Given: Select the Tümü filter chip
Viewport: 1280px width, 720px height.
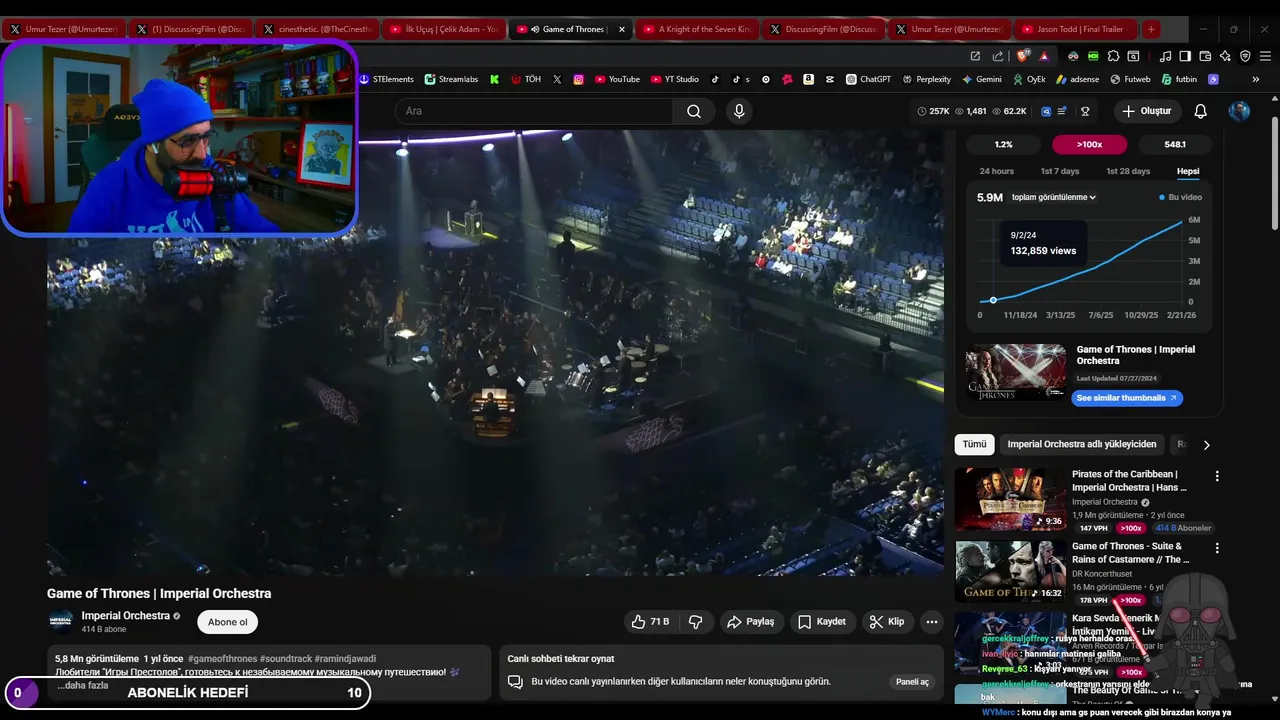Looking at the screenshot, I should pos(974,444).
